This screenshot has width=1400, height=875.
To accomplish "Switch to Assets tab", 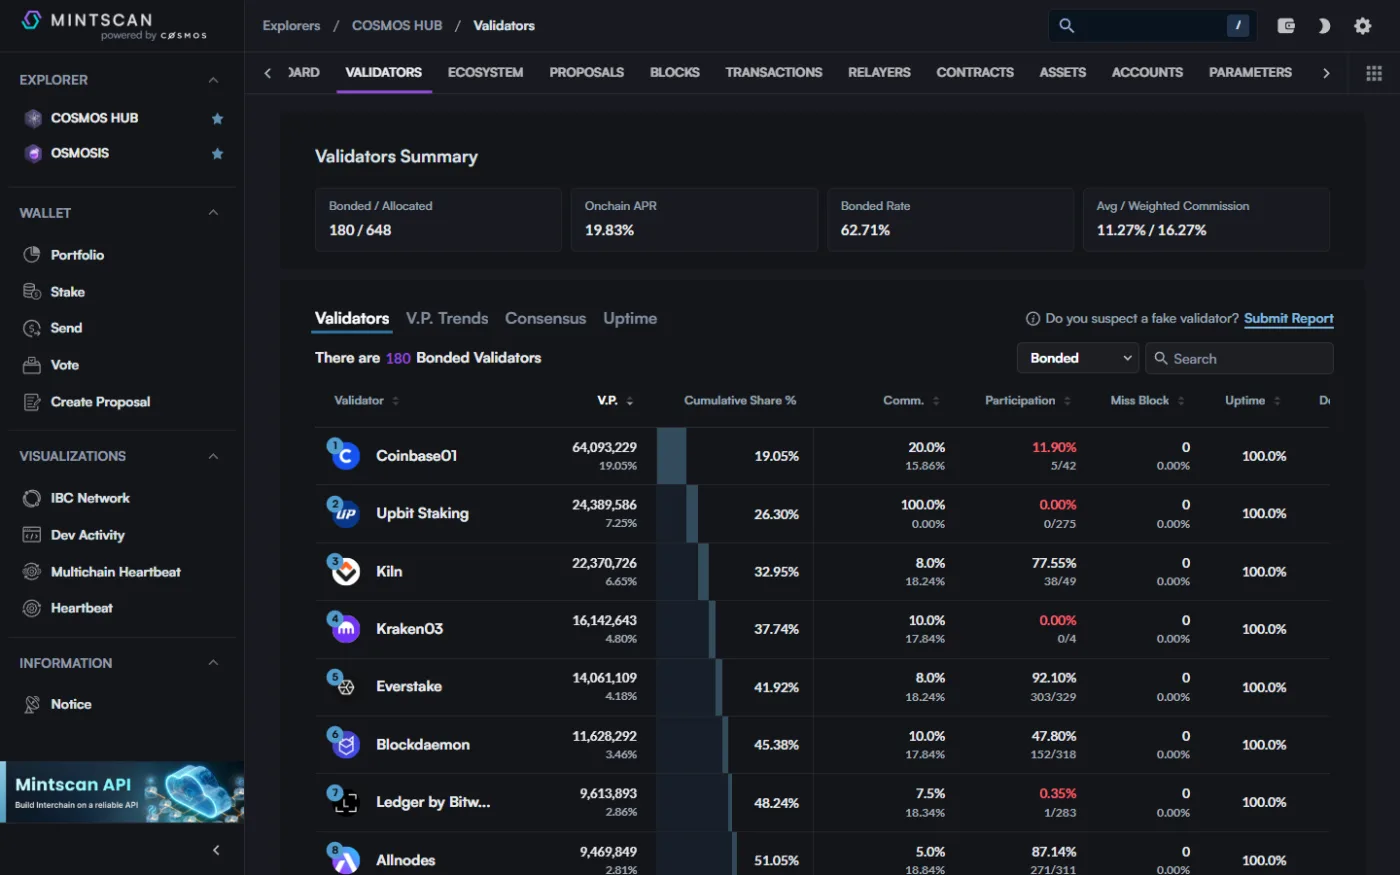I will tap(1063, 72).
